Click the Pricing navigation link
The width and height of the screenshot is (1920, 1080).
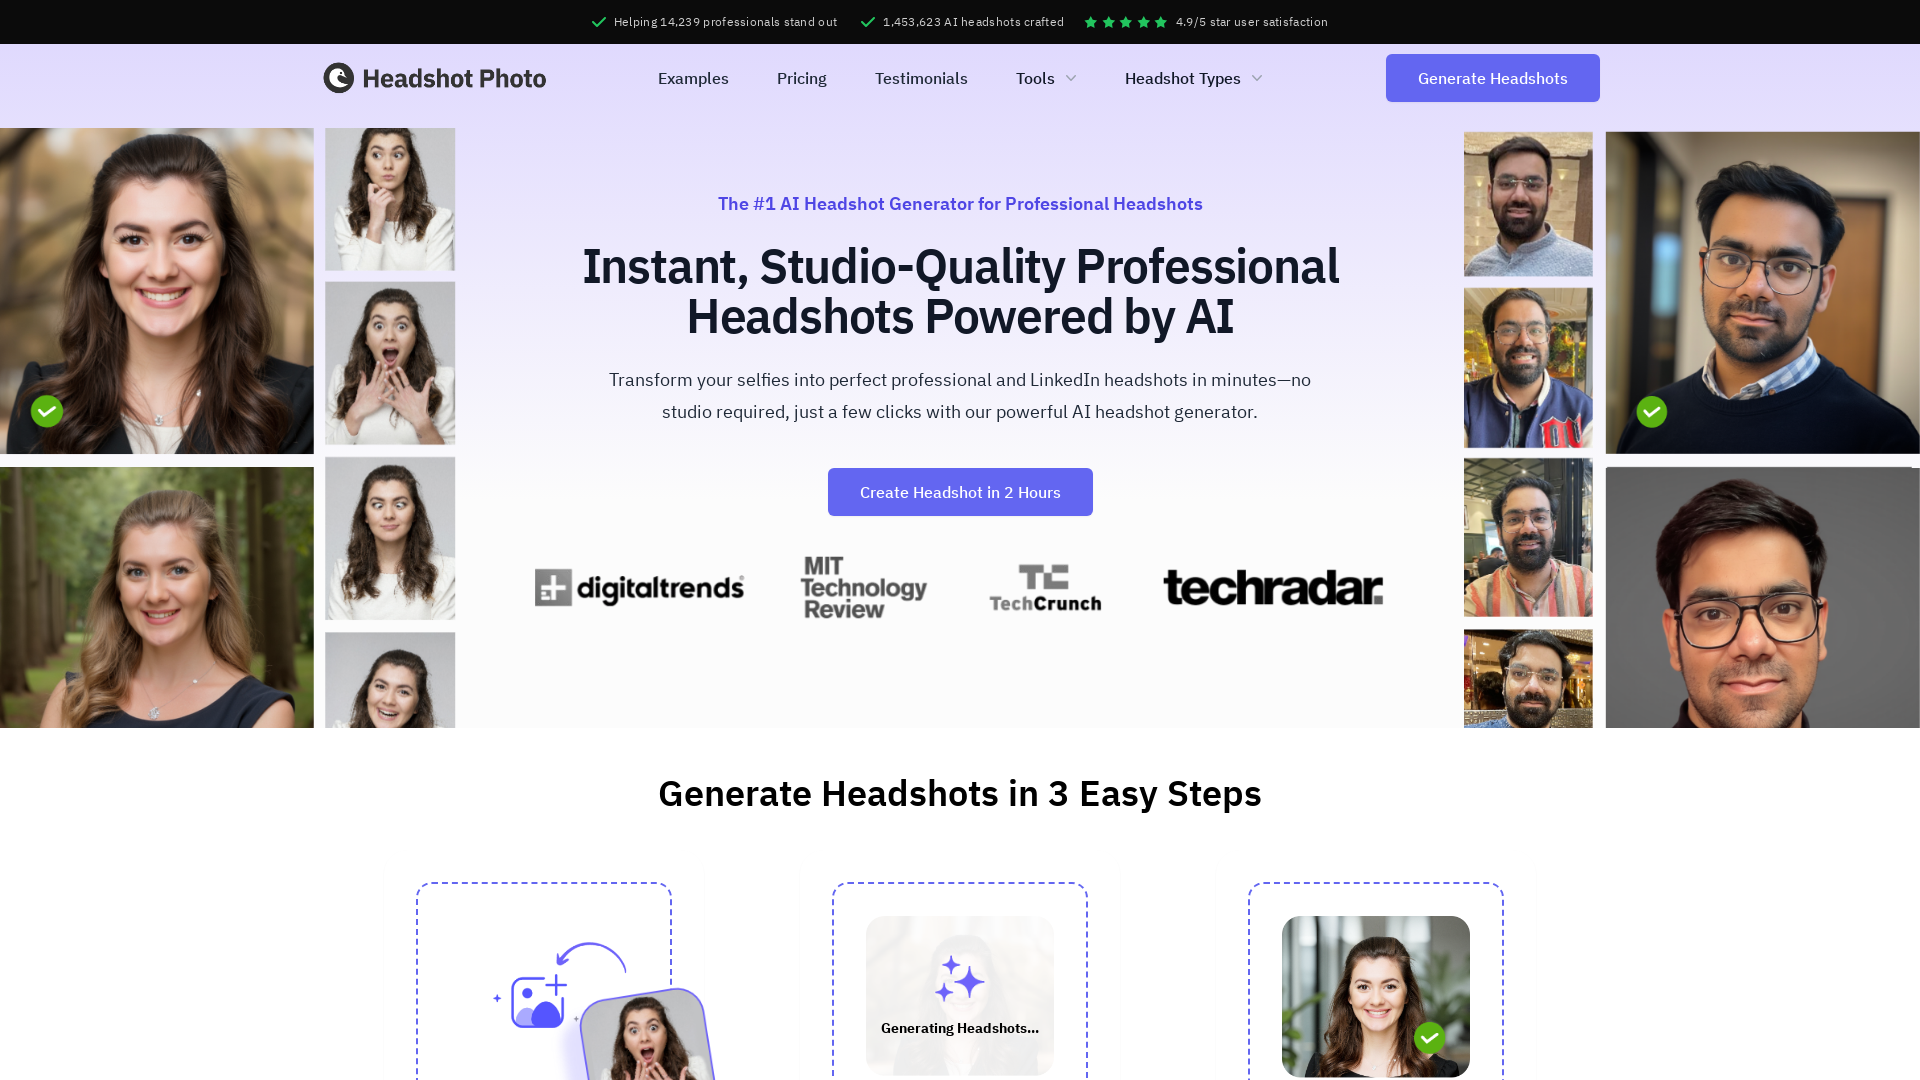pyautogui.click(x=800, y=78)
